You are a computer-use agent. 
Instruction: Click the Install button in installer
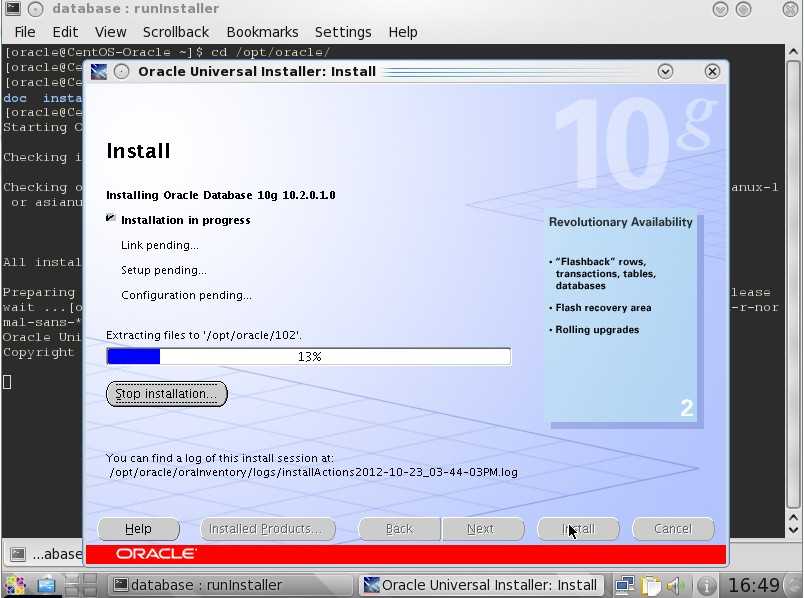point(578,529)
